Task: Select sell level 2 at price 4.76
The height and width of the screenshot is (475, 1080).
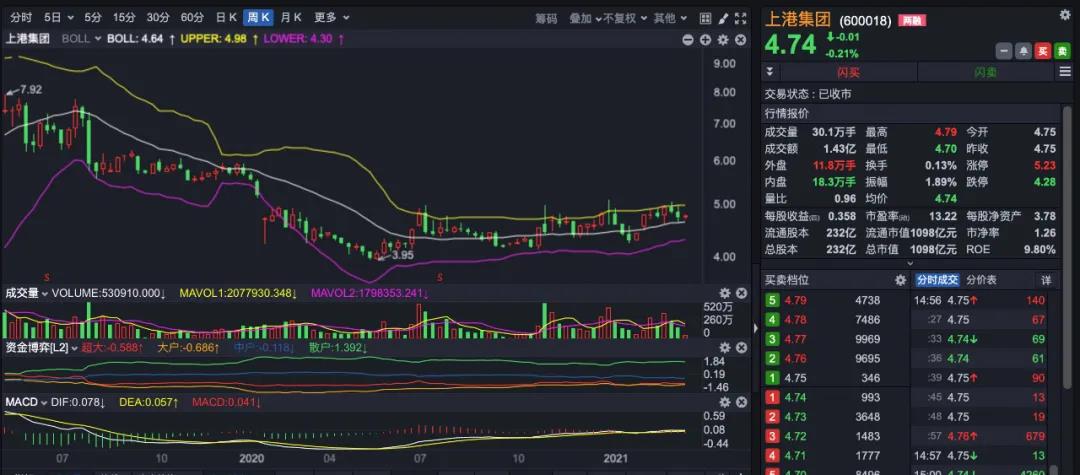Action: (x=835, y=358)
